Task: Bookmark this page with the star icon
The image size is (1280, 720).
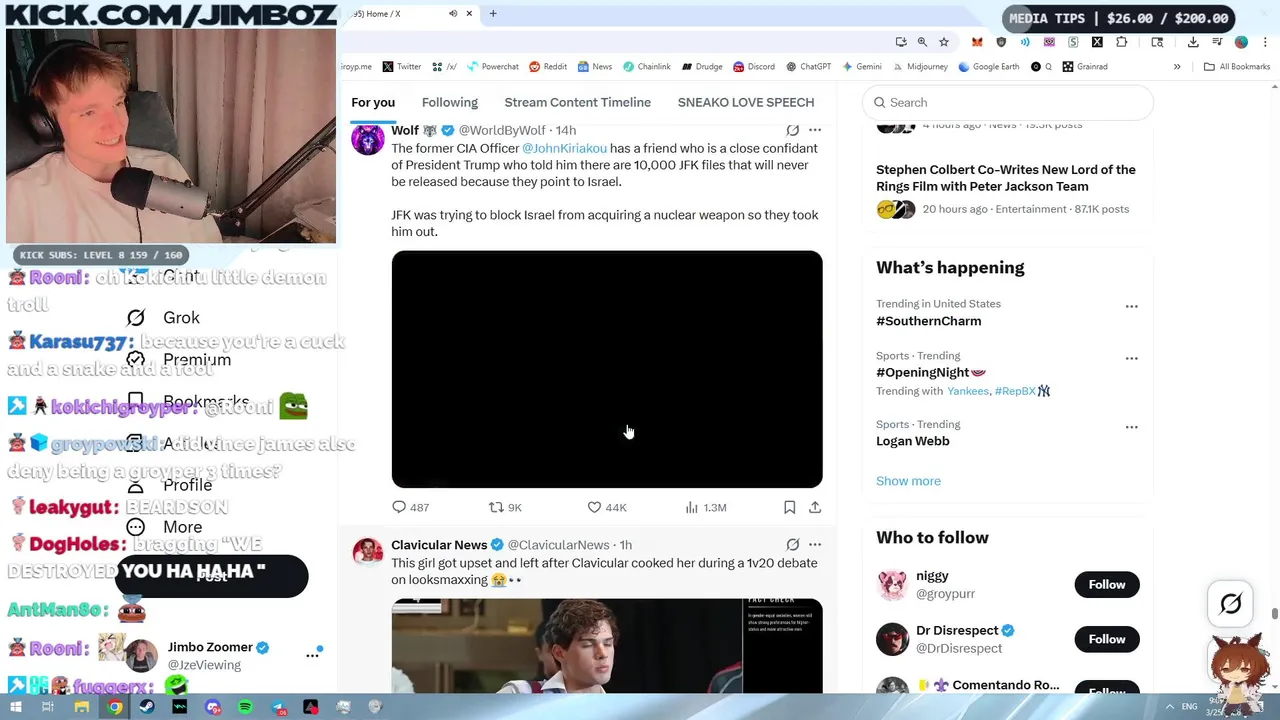Action: 943,42
